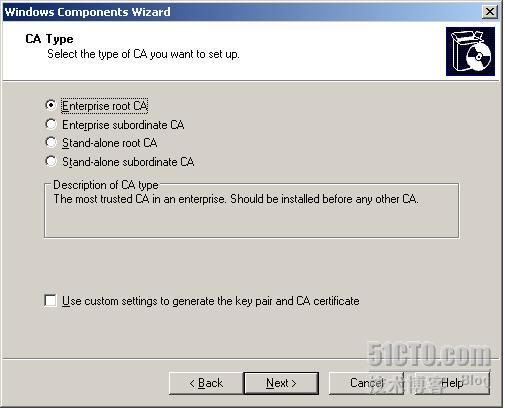Click the 'Description of CA type' group label
505x408 pixels.
pos(106,185)
